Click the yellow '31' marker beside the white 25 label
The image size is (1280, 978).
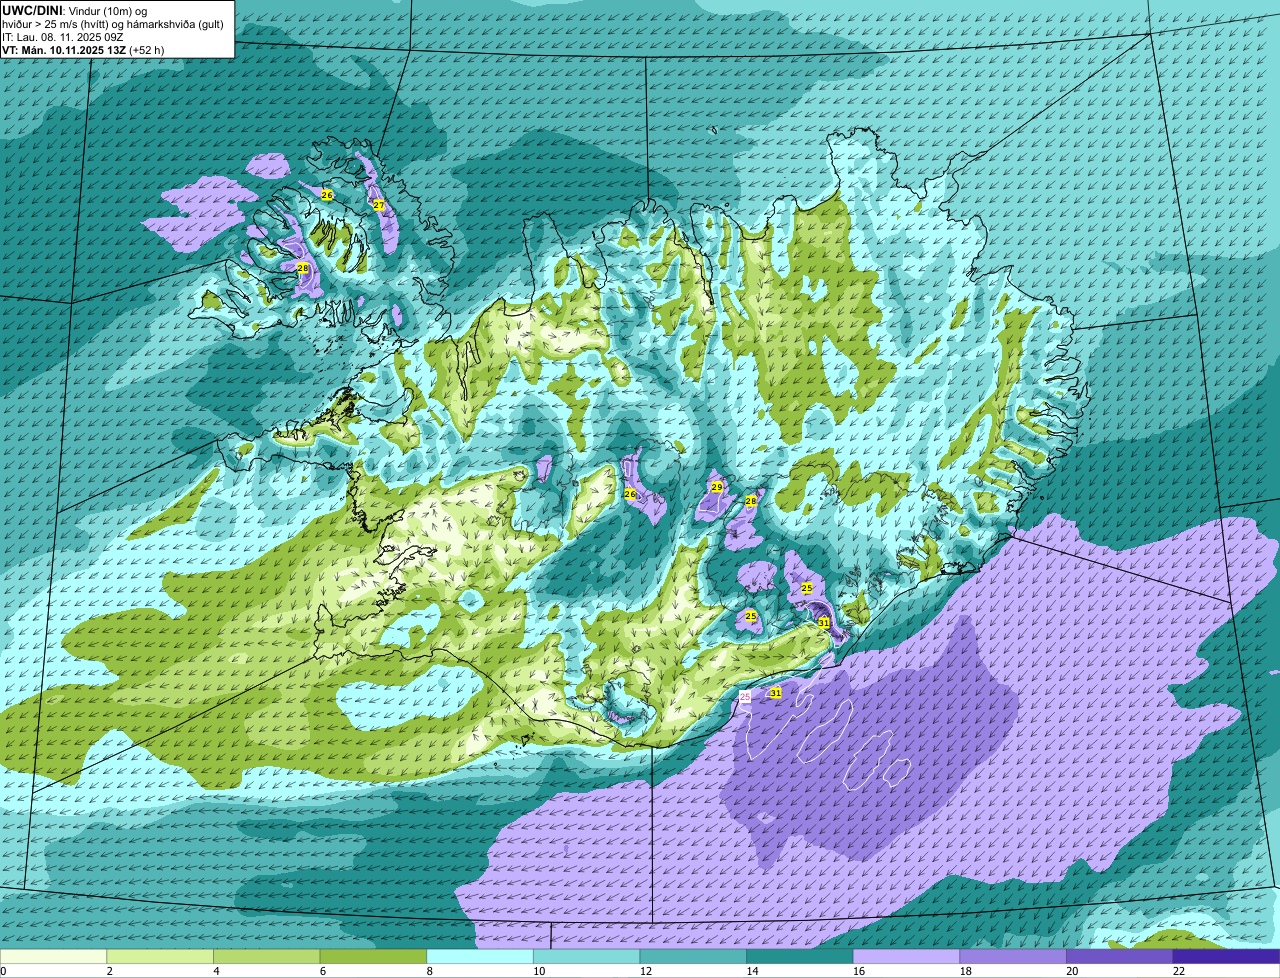pos(775,692)
